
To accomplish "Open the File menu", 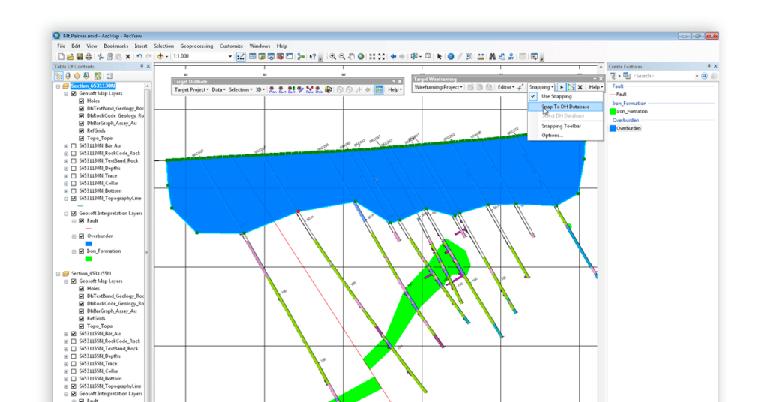I will point(61,46).
